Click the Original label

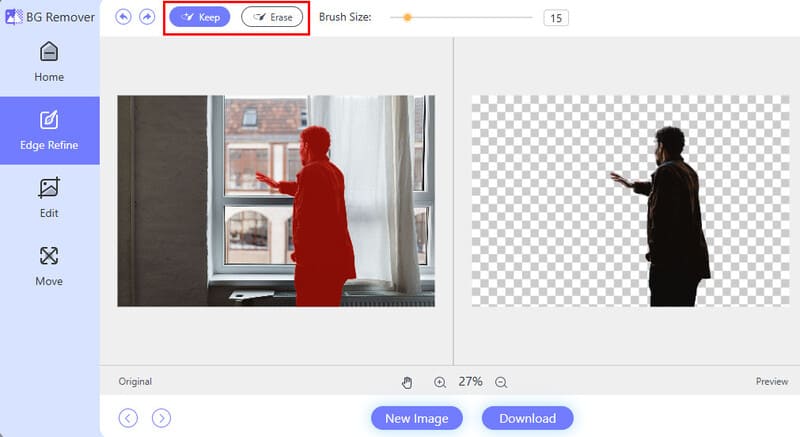pyautogui.click(x=135, y=381)
